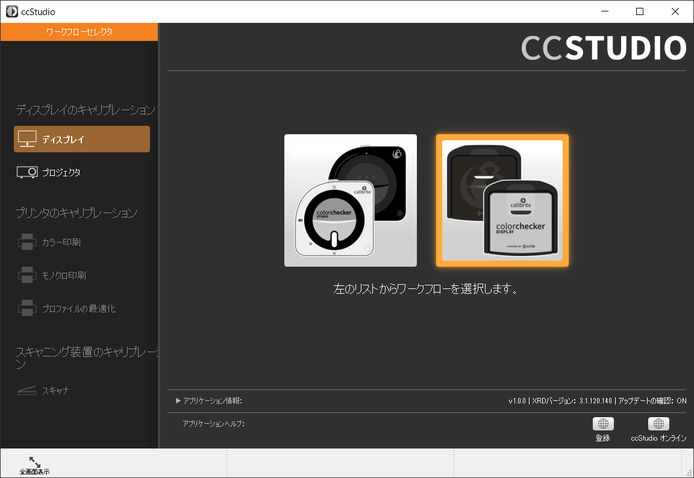
Task: Click the プロジェクタ label text
Action: point(62,173)
